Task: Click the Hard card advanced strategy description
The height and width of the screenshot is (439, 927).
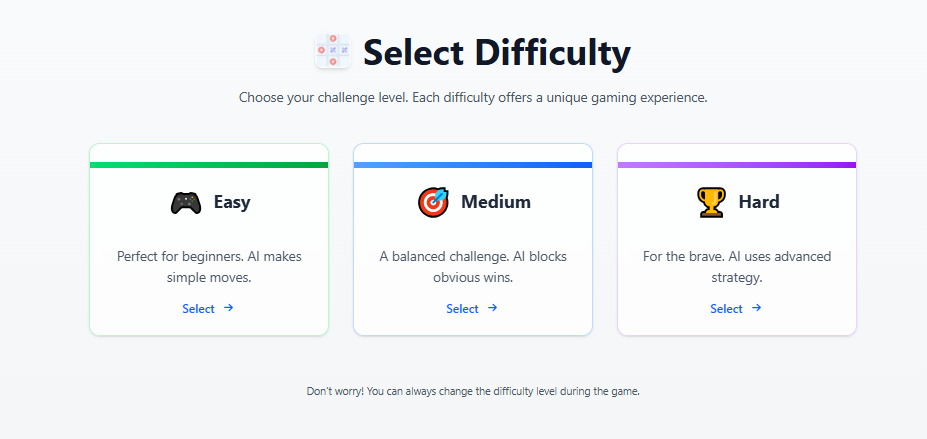Action: [x=737, y=267]
